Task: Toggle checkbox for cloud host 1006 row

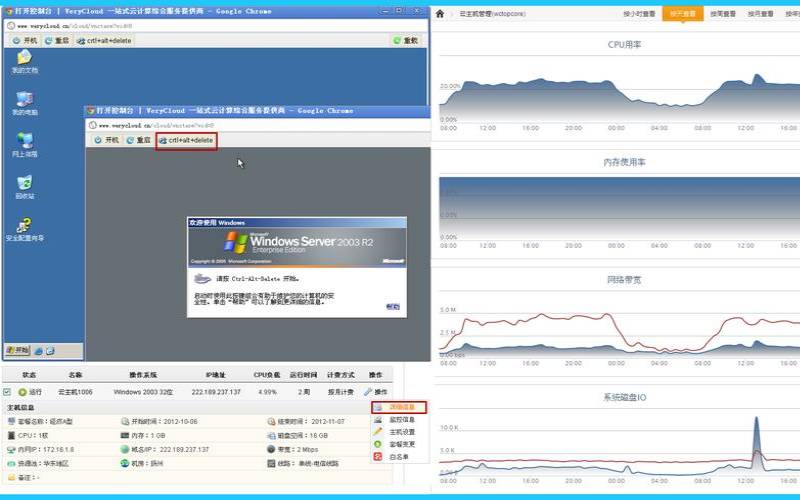Action: point(7,392)
